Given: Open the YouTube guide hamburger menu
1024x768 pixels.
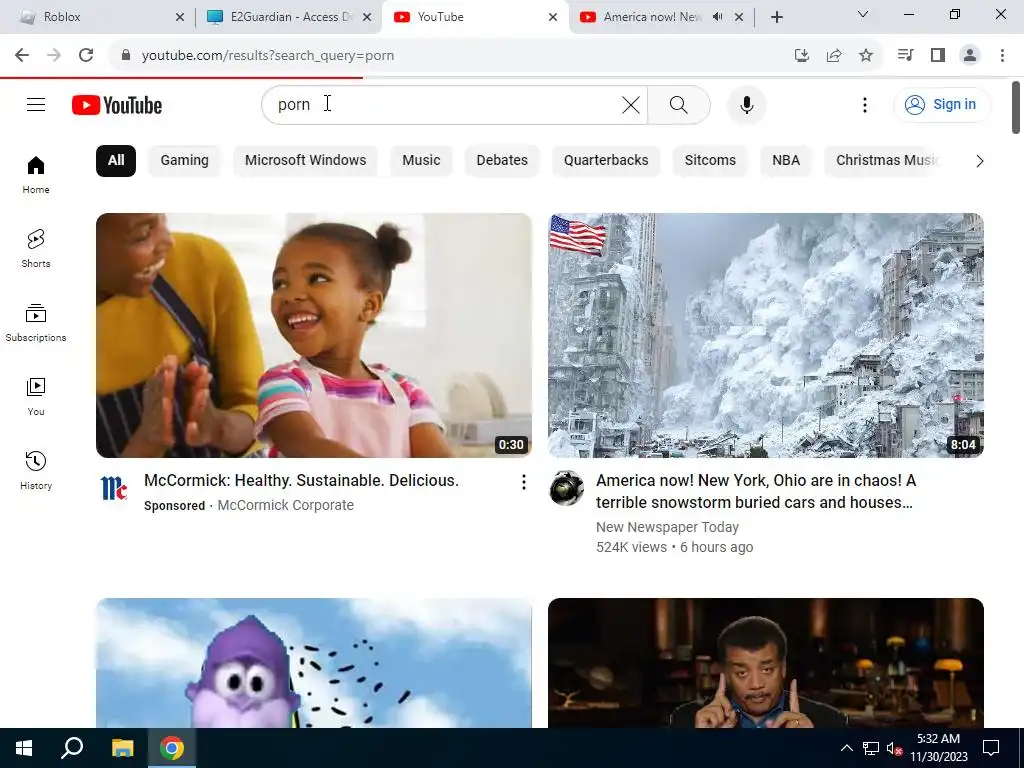Looking at the screenshot, I should pyautogui.click(x=36, y=104).
